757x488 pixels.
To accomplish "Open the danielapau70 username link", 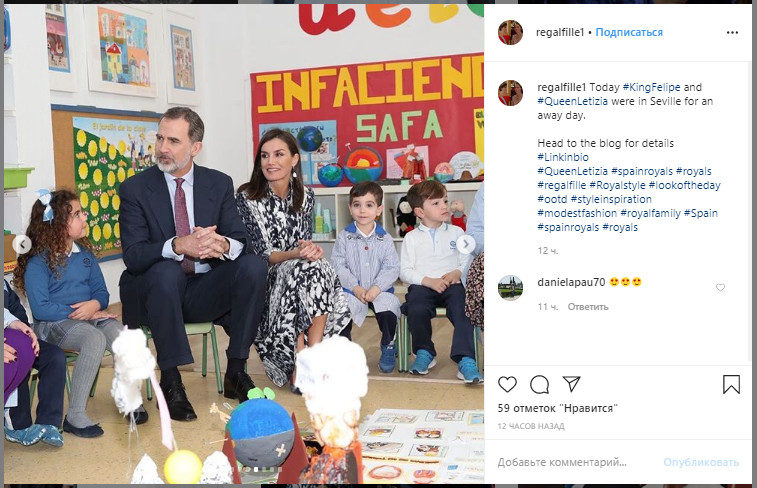I will (571, 282).
